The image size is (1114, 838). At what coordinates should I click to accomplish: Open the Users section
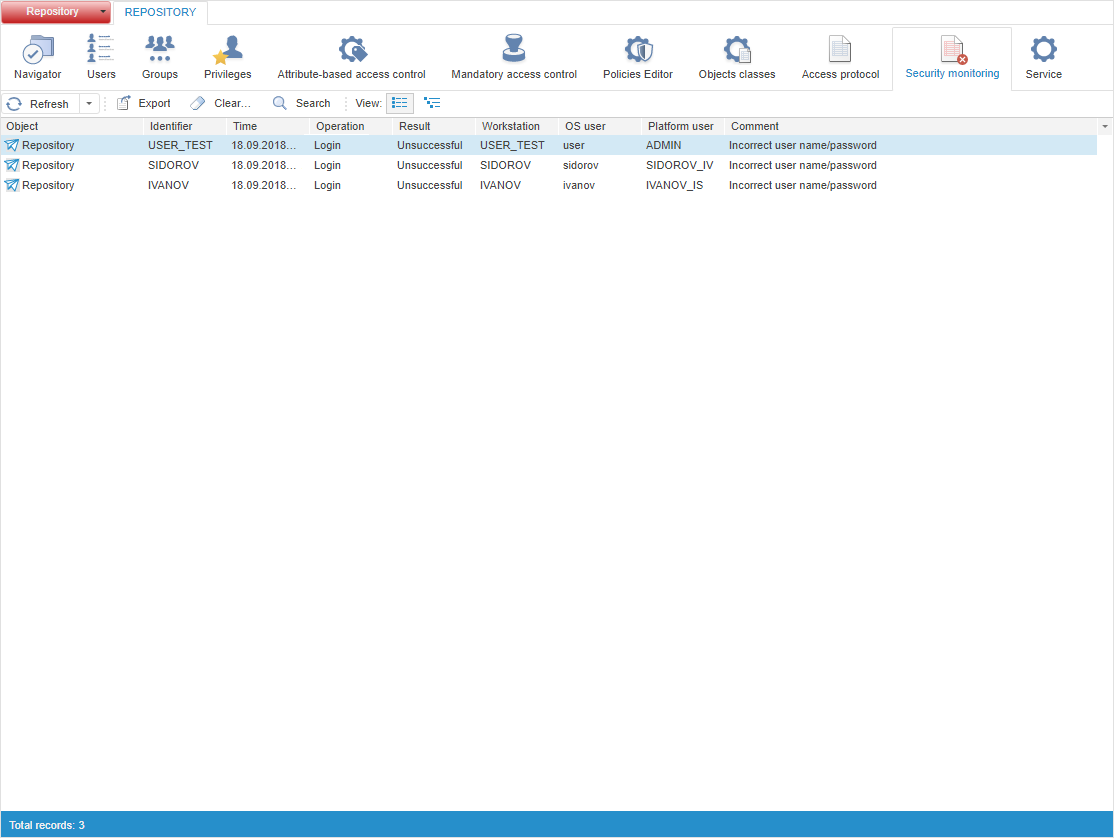coord(101,58)
